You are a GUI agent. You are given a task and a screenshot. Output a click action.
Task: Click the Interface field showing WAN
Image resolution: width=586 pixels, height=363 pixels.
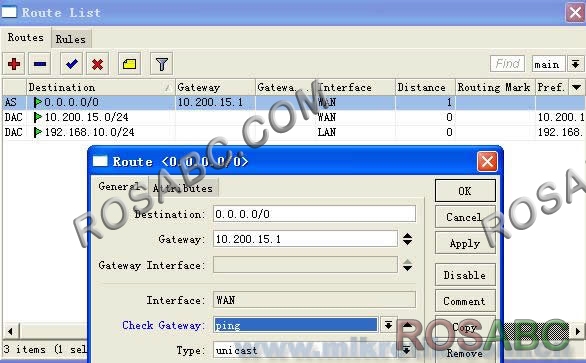click(x=314, y=300)
